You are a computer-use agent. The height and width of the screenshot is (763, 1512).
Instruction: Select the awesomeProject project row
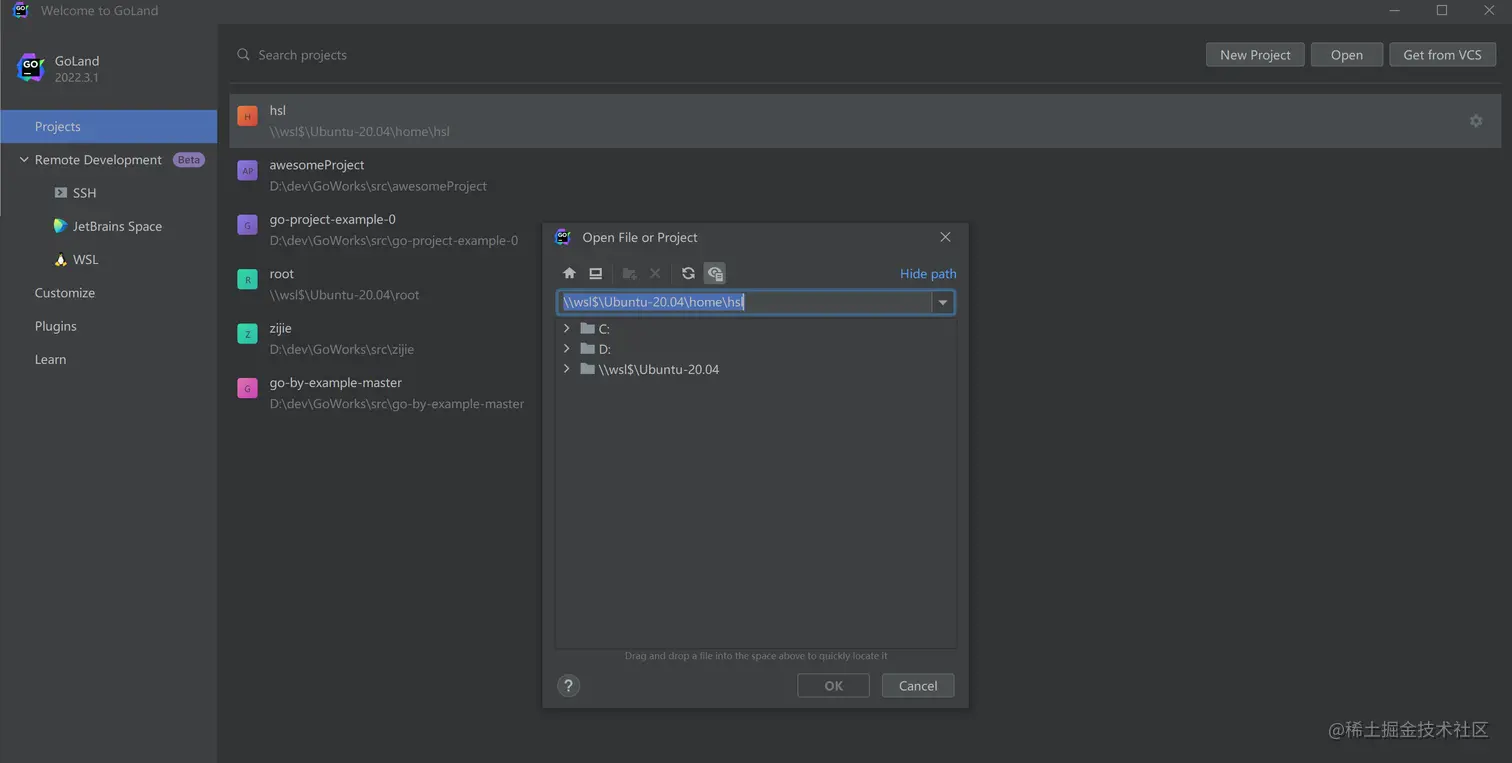pyautogui.click(x=865, y=175)
